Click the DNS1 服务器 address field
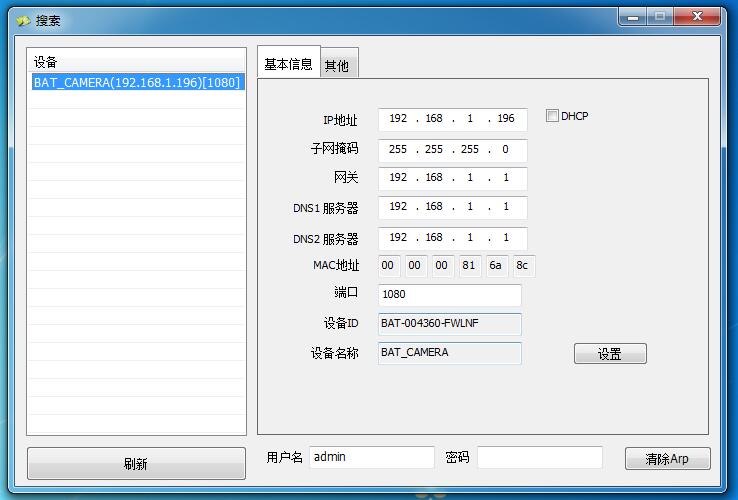738x500 pixels. 453,207
